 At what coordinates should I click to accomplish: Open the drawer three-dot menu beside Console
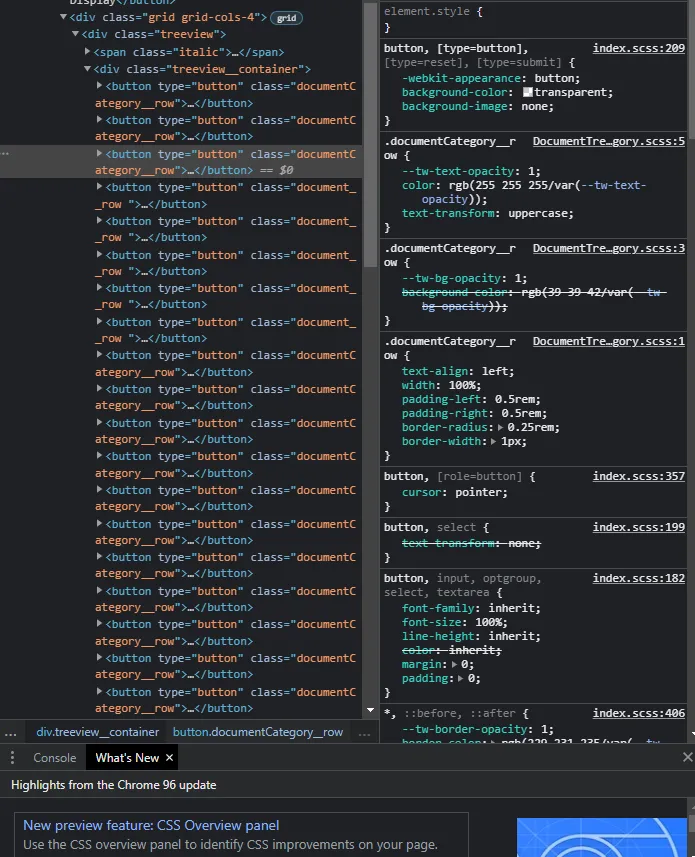12,758
